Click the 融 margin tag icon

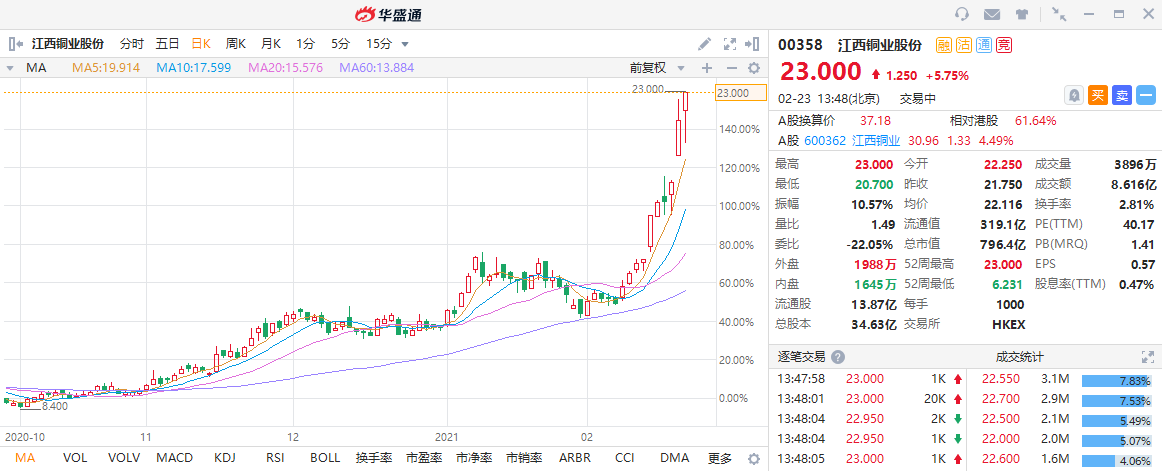pos(944,44)
